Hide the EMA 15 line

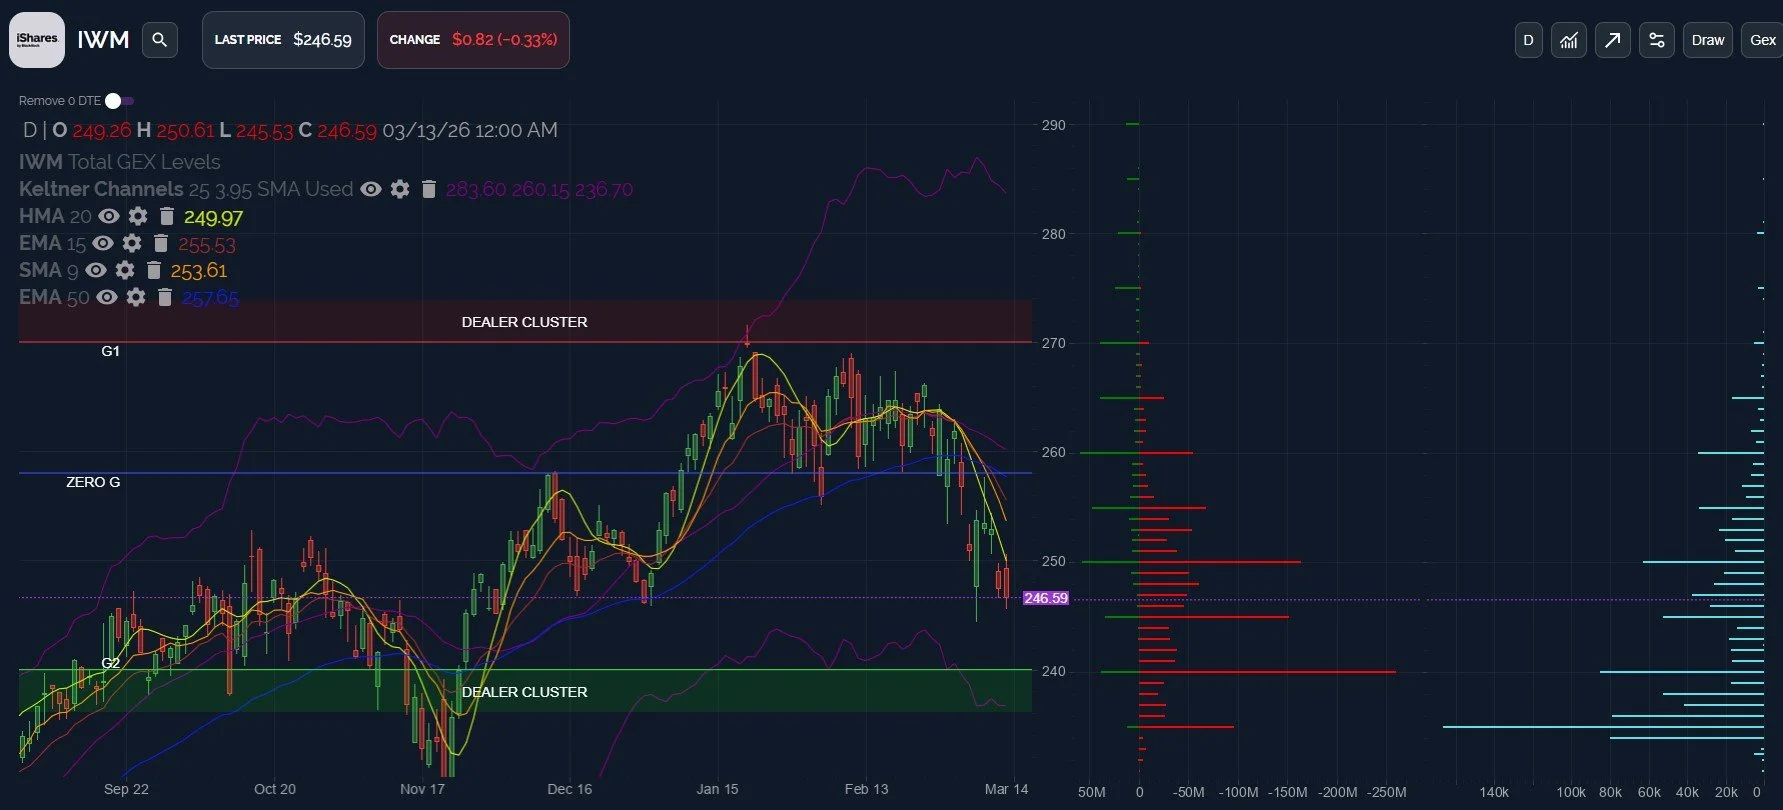pos(103,243)
